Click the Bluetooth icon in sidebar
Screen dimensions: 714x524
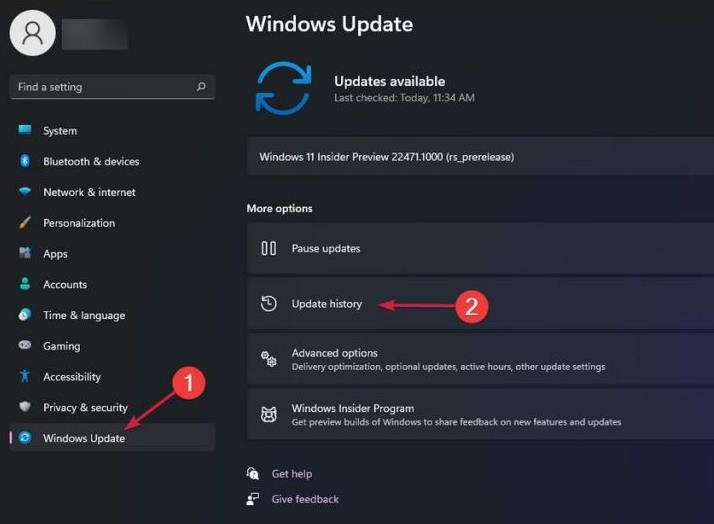tap(25, 161)
